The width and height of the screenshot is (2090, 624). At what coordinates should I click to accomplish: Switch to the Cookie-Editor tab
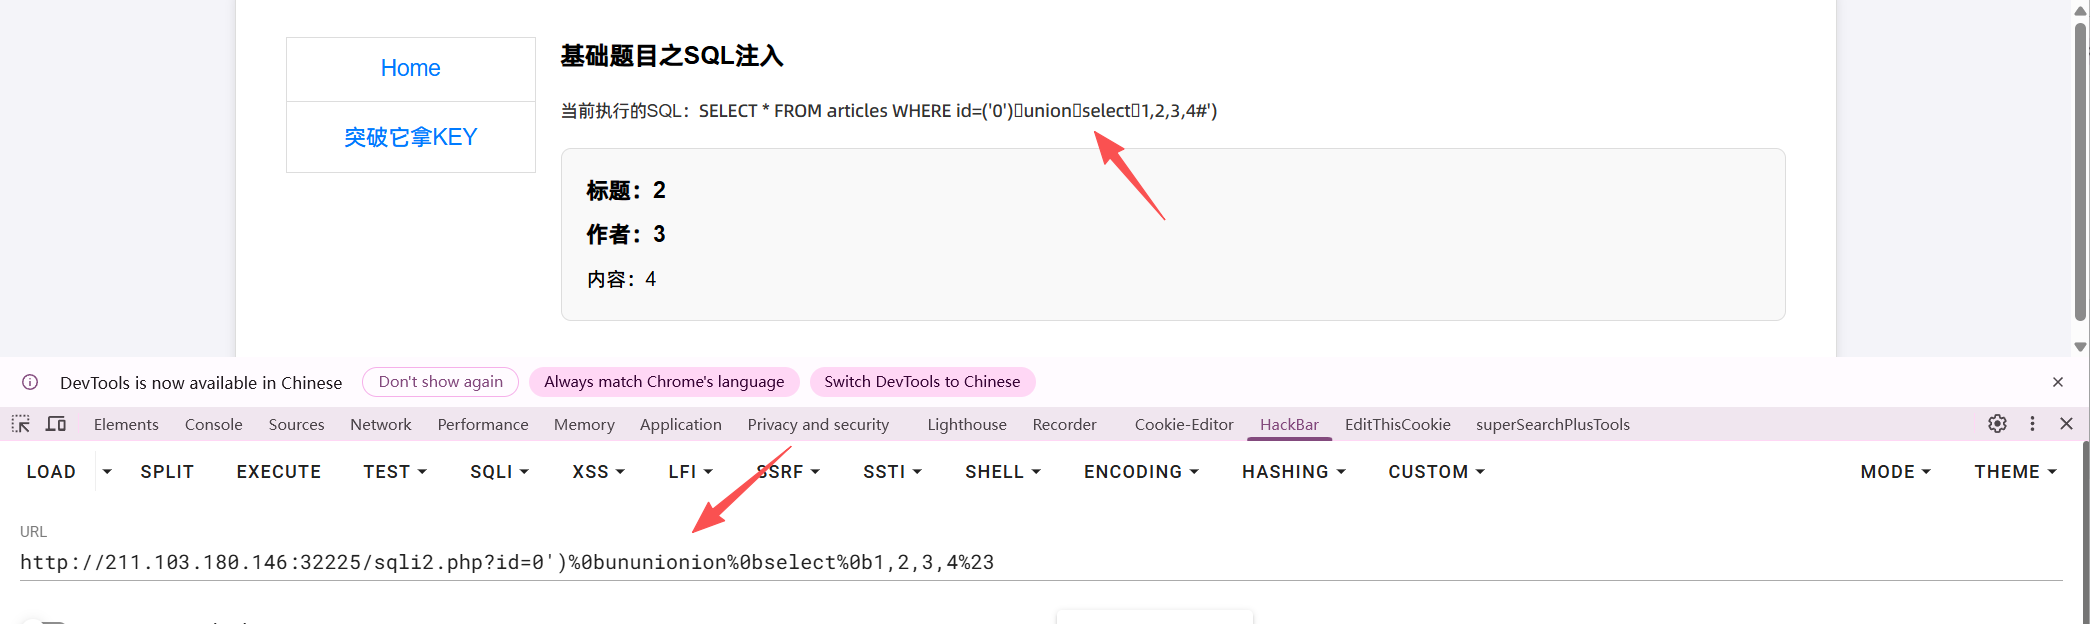[1184, 425]
